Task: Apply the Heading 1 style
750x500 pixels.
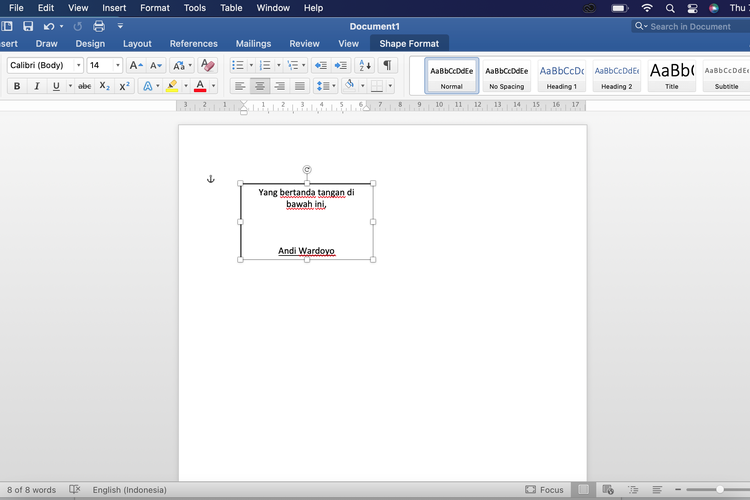Action: pyautogui.click(x=561, y=76)
